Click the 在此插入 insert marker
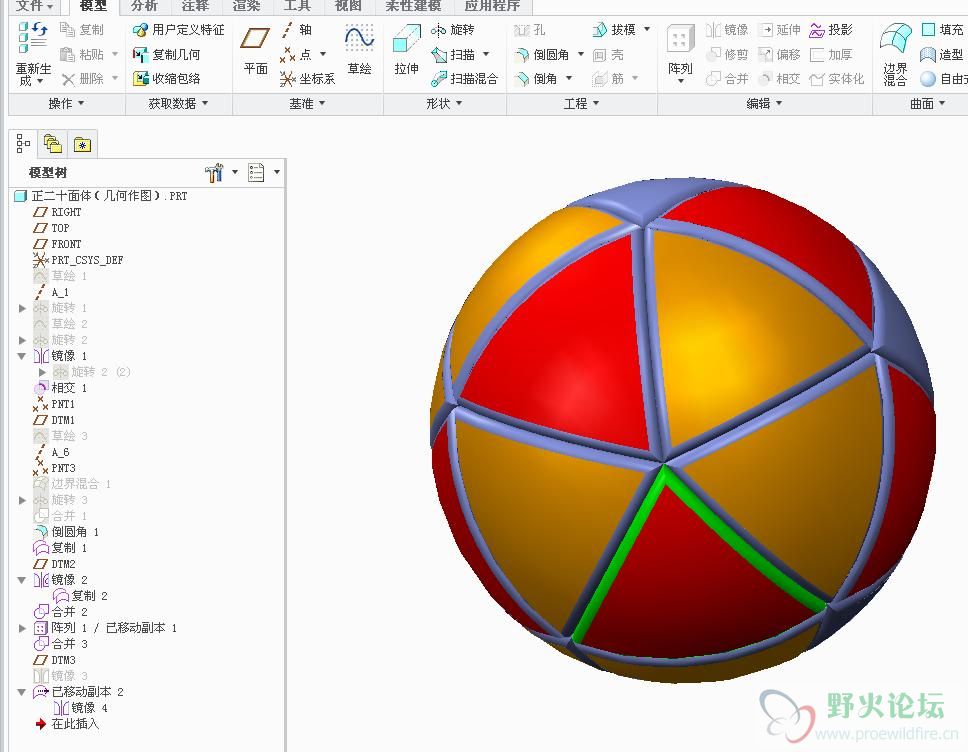This screenshot has width=968, height=752. tap(67, 724)
